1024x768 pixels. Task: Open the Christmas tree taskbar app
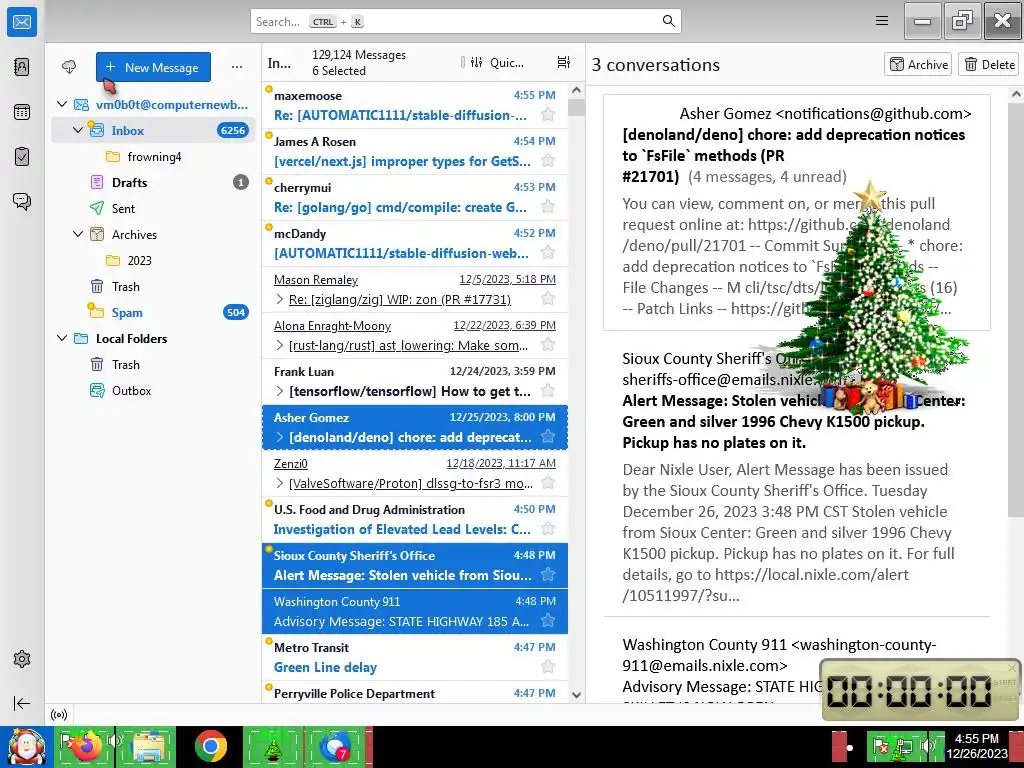272,747
